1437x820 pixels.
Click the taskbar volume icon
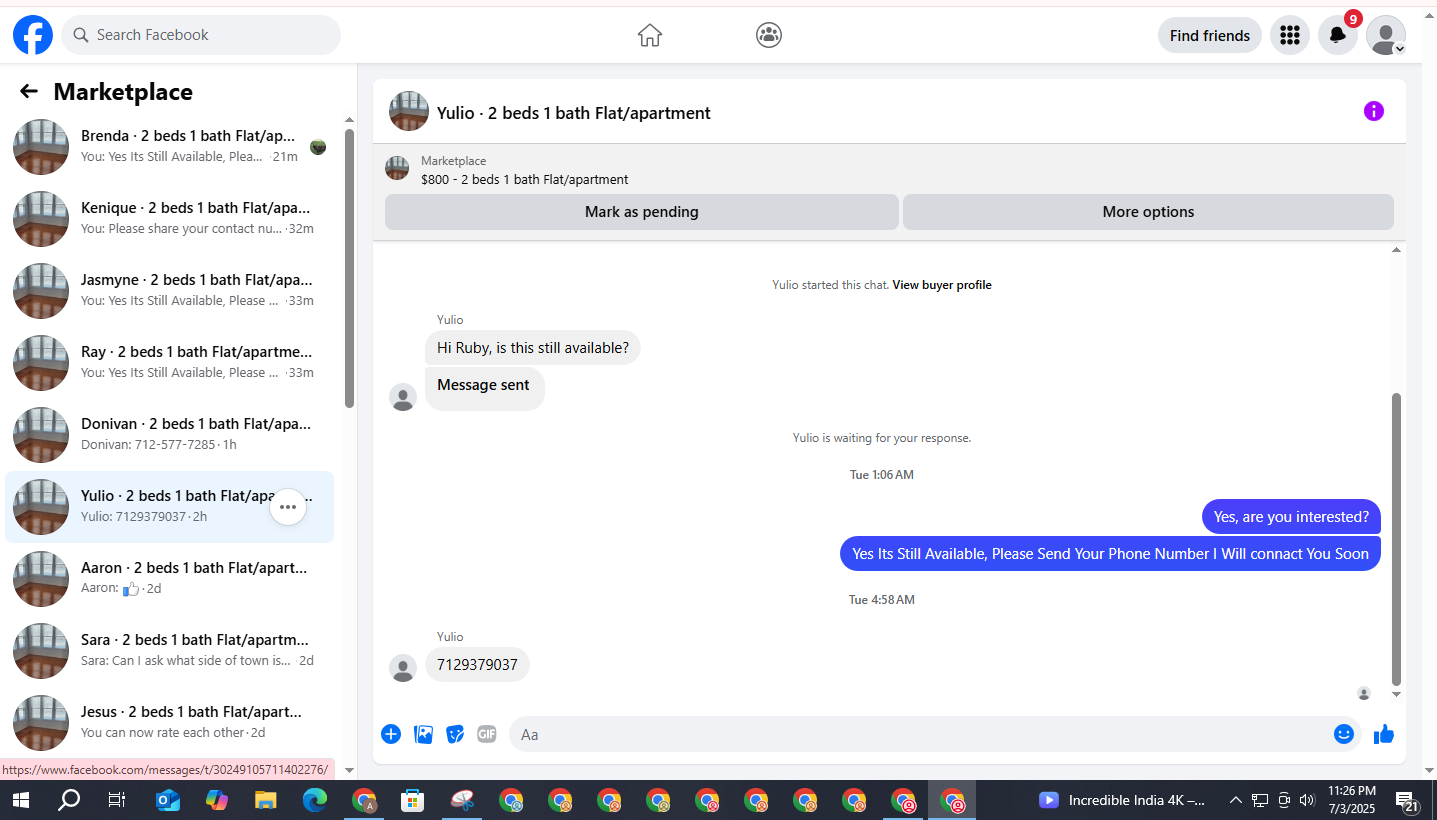point(1306,800)
